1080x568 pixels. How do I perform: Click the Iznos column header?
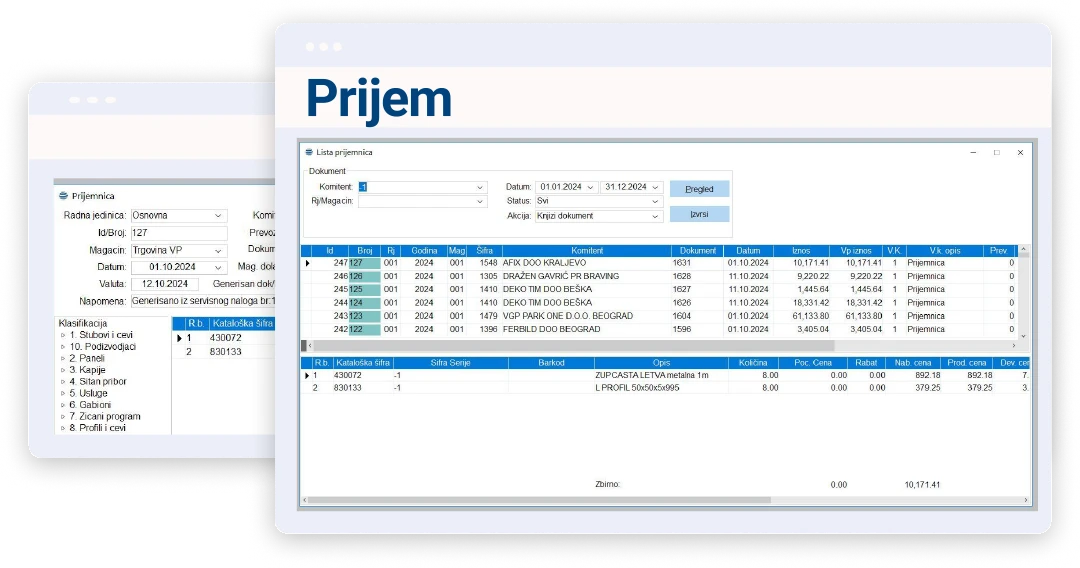coord(801,251)
